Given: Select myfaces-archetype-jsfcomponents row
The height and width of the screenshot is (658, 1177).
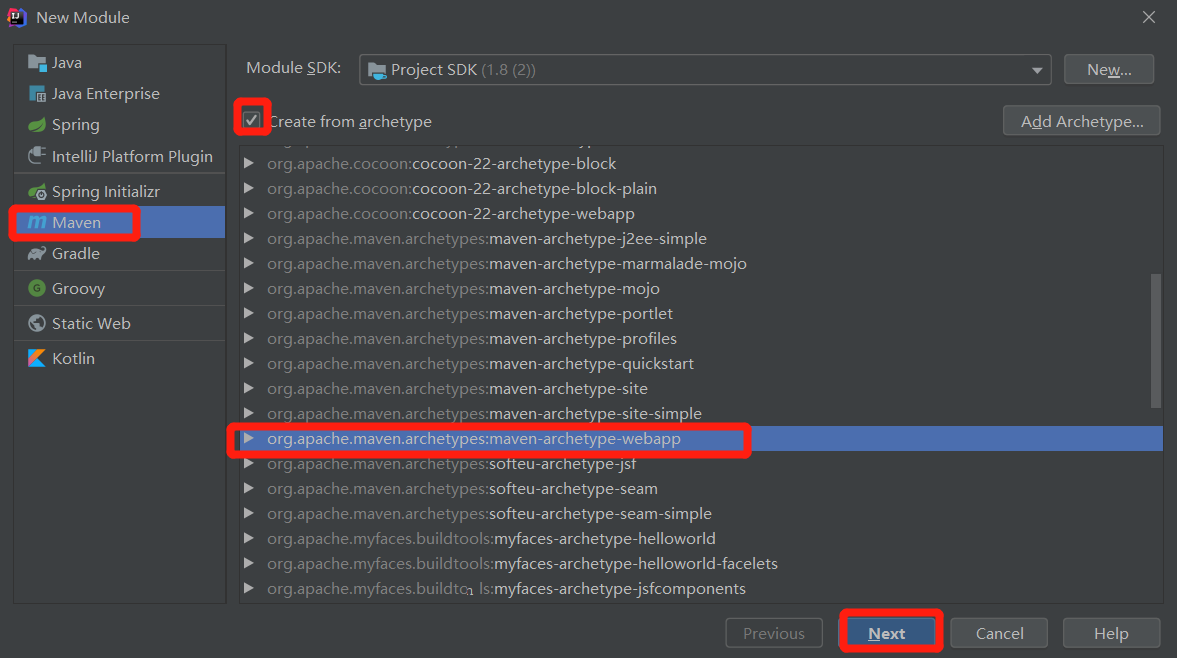Looking at the screenshot, I should (x=701, y=589).
